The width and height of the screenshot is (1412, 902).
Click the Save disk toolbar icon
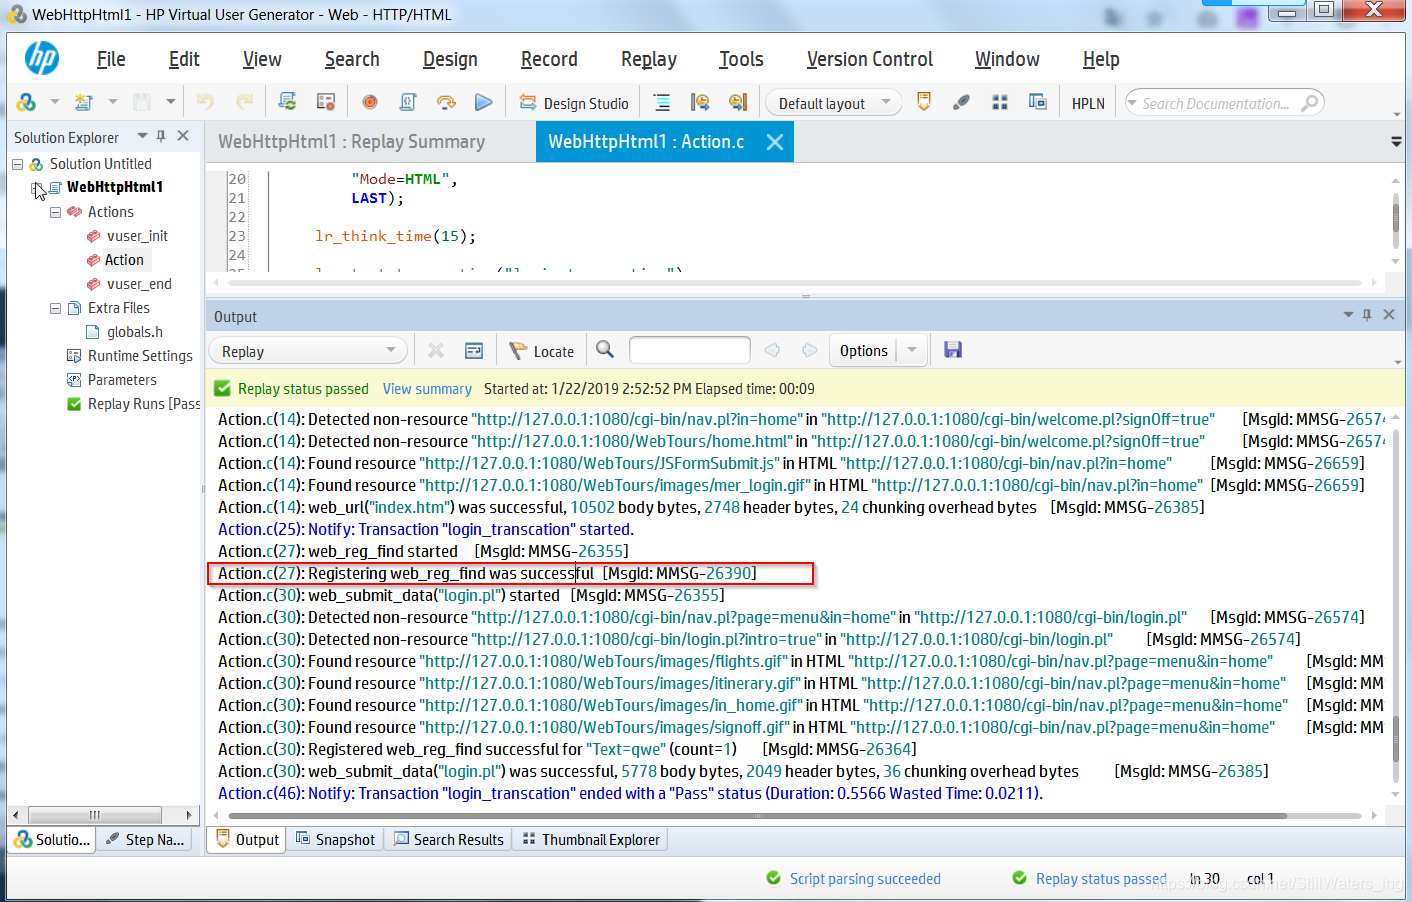click(142, 102)
